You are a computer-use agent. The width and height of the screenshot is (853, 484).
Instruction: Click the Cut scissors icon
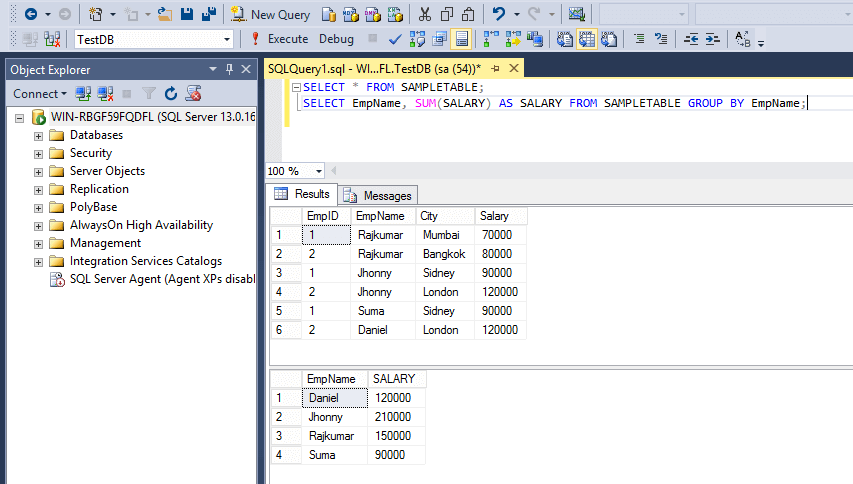coord(424,14)
